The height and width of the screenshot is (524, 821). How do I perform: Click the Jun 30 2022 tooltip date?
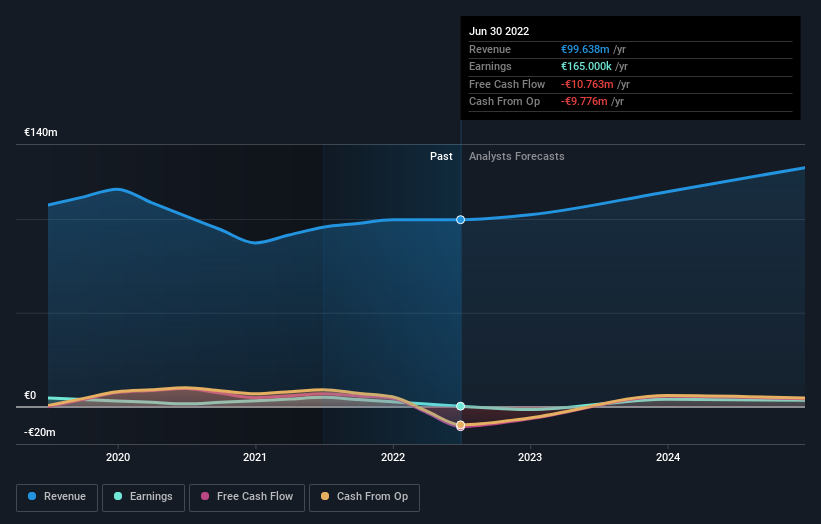[x=499, y=31]
